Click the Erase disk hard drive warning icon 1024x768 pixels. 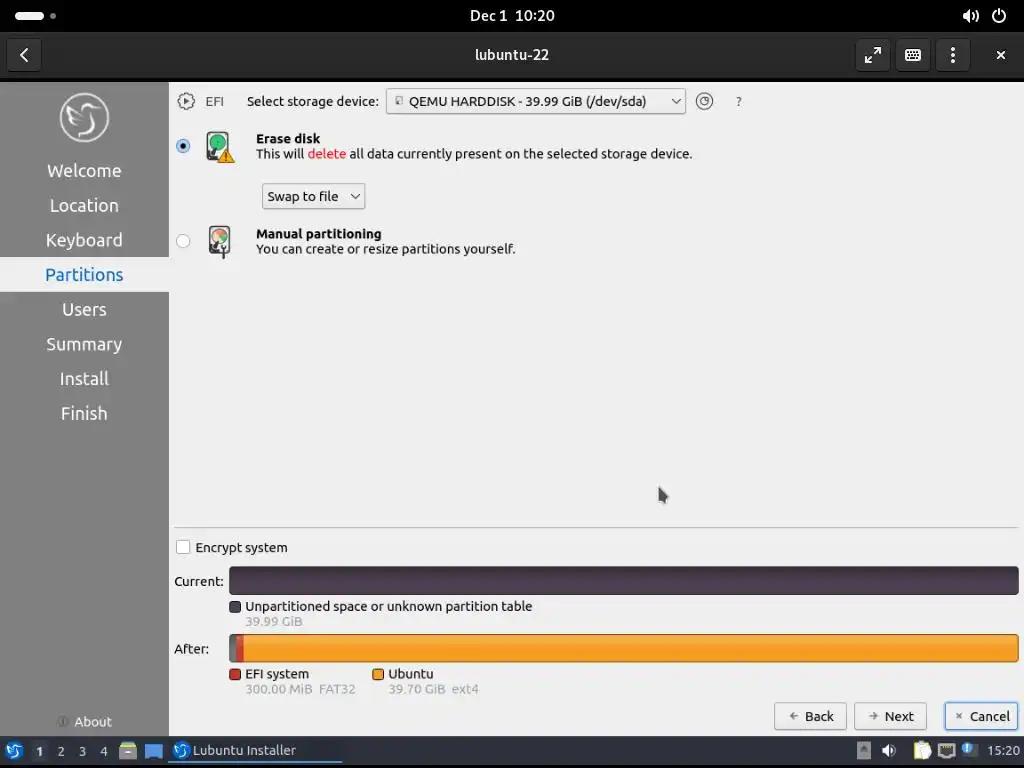coord(220,146)
